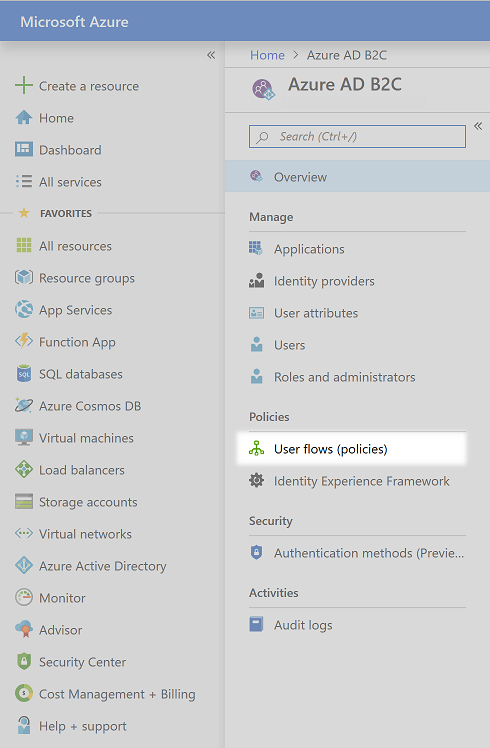Viewport: 490px width, 748px height.
Task: Open Cost Management + Billing
Action: click(117, 694)
